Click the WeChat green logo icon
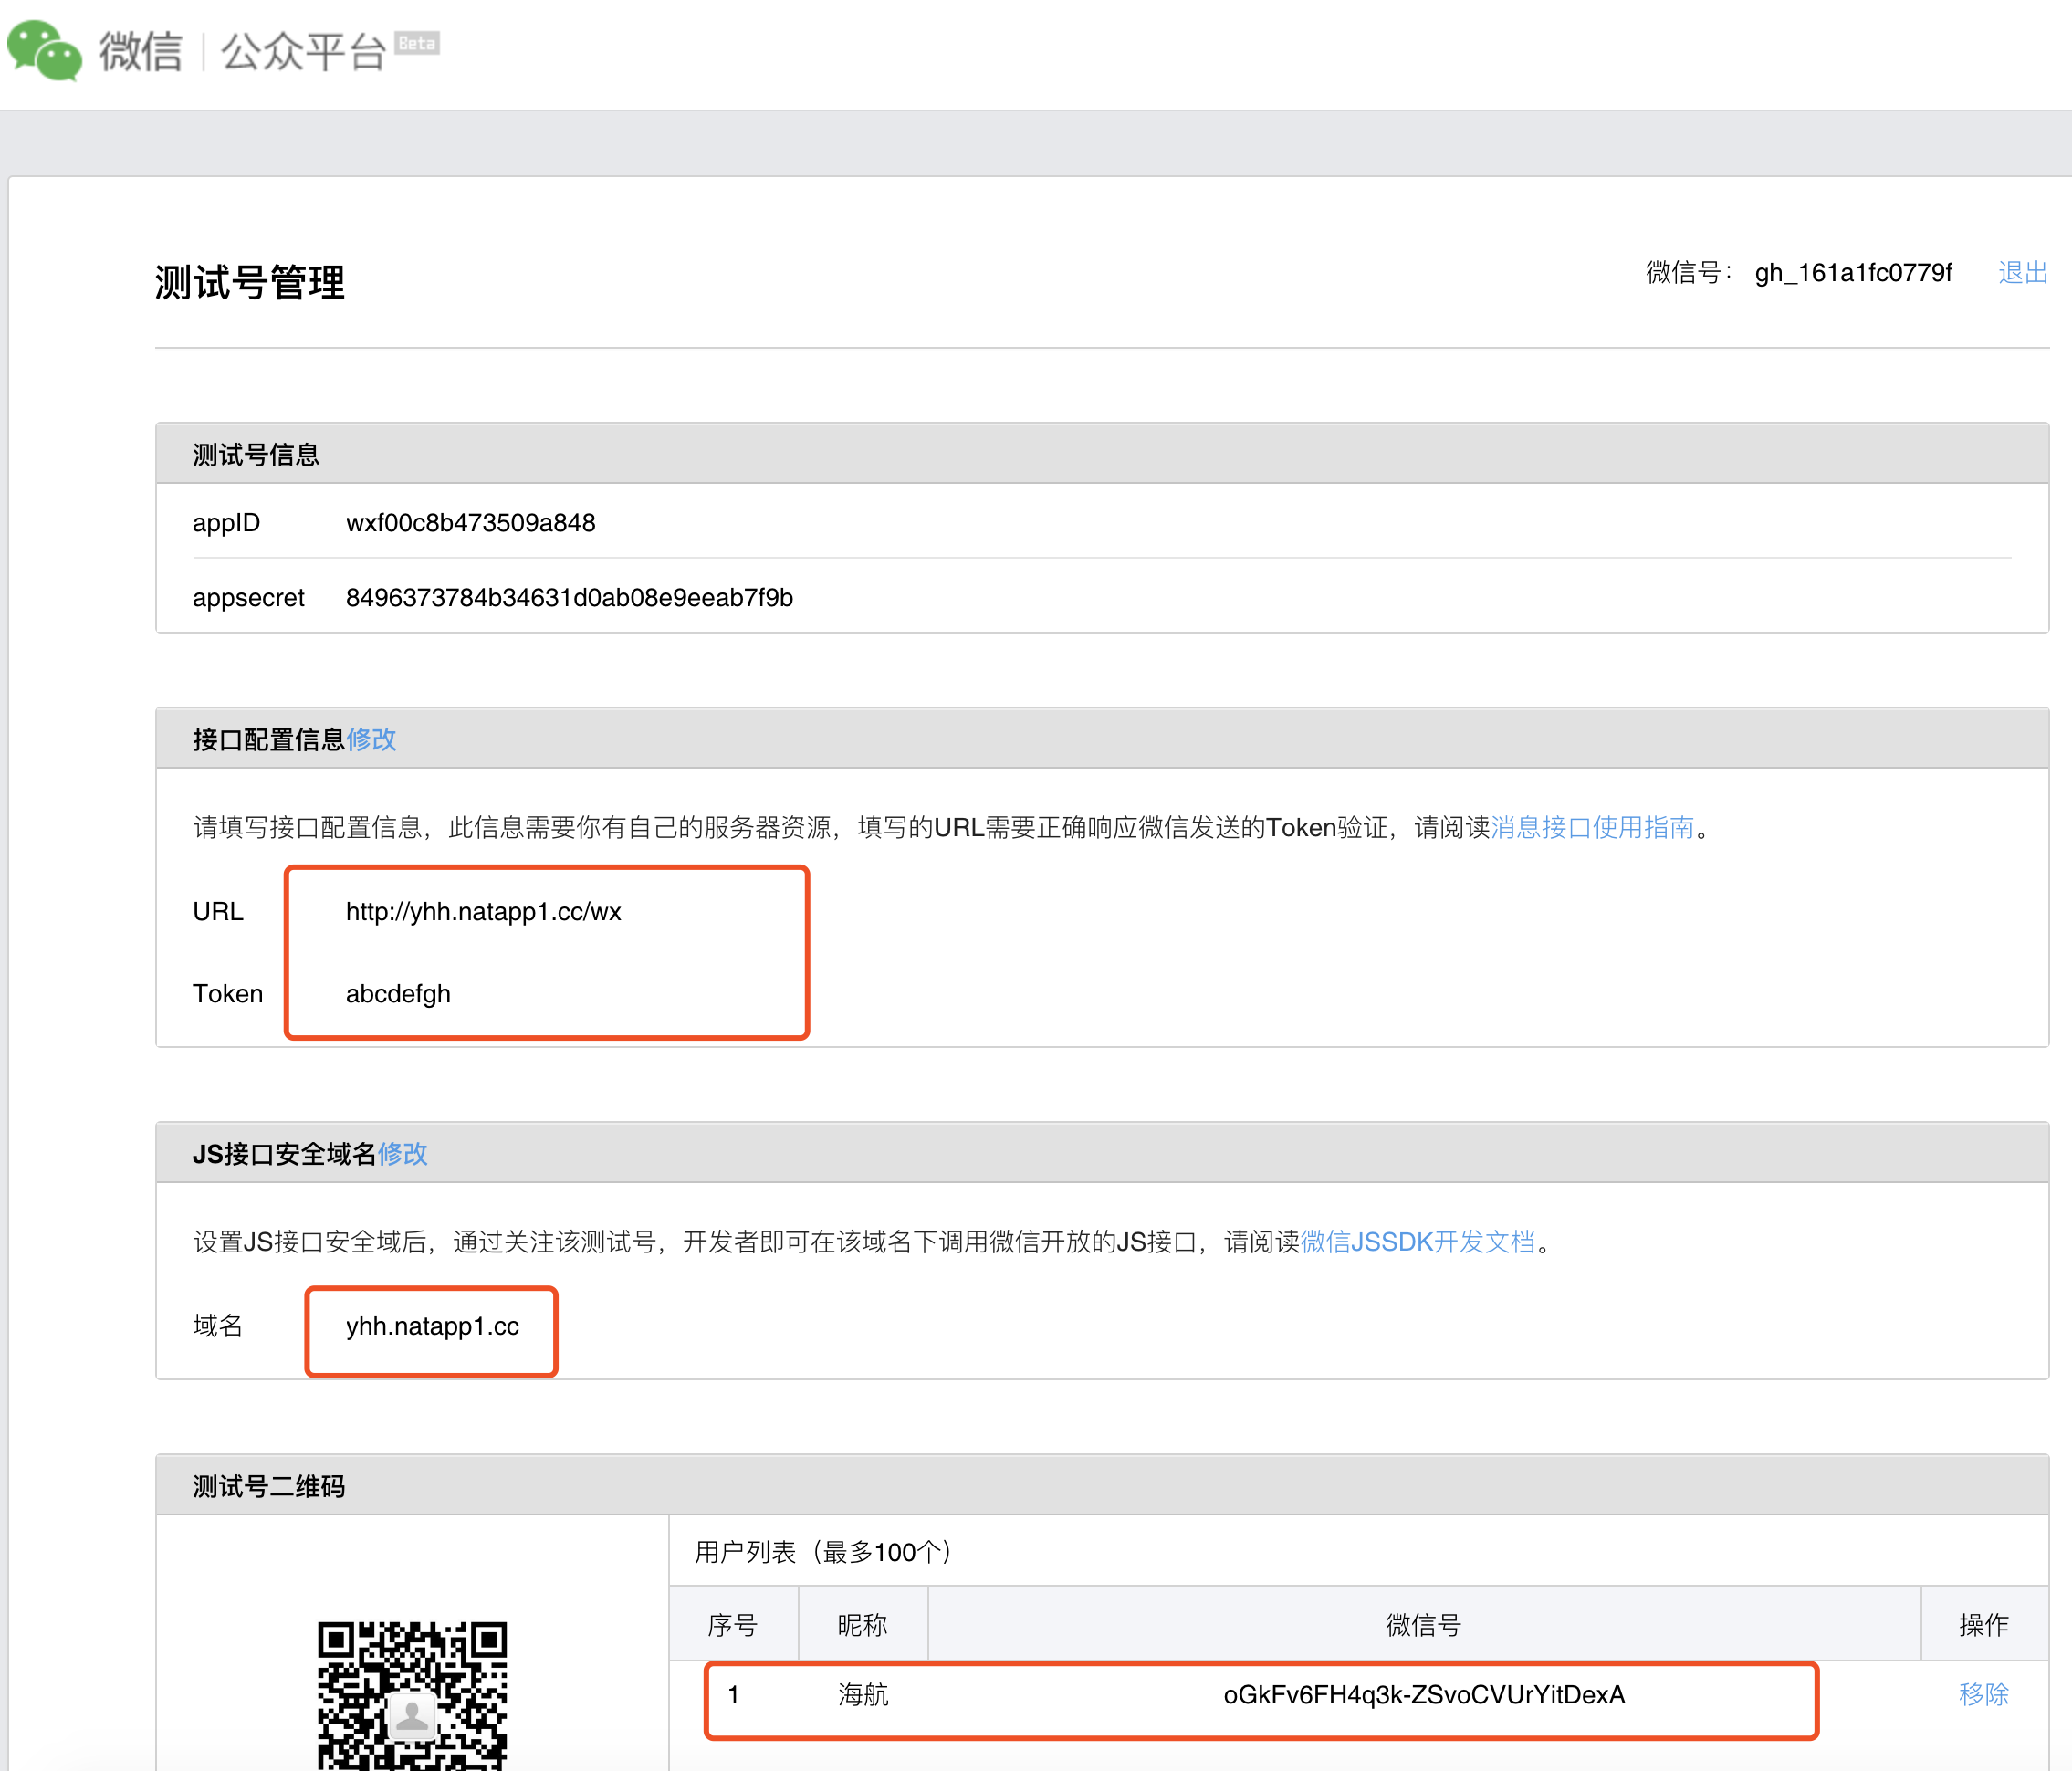 point(44,50)
